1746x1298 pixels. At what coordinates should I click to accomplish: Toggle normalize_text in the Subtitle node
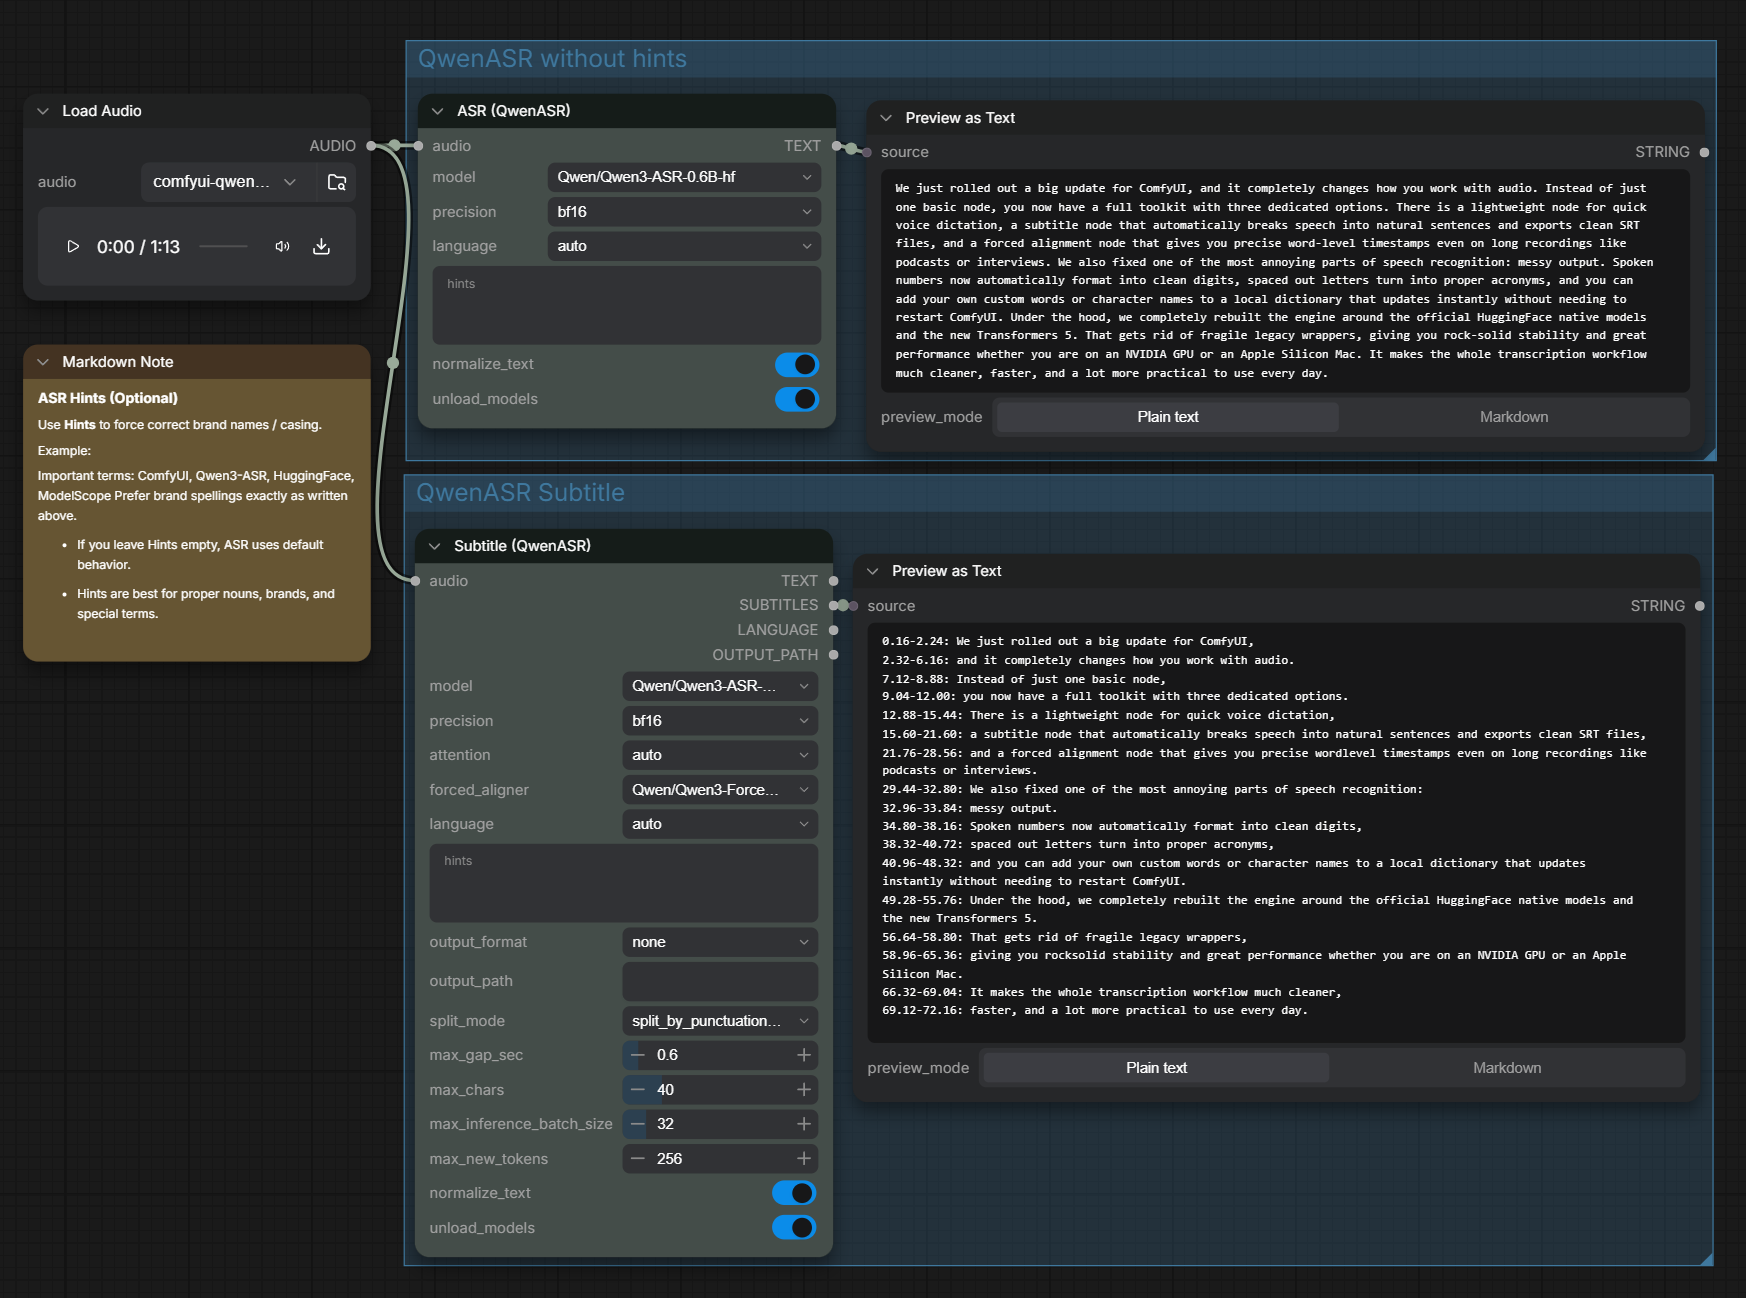click(794, 1193)
